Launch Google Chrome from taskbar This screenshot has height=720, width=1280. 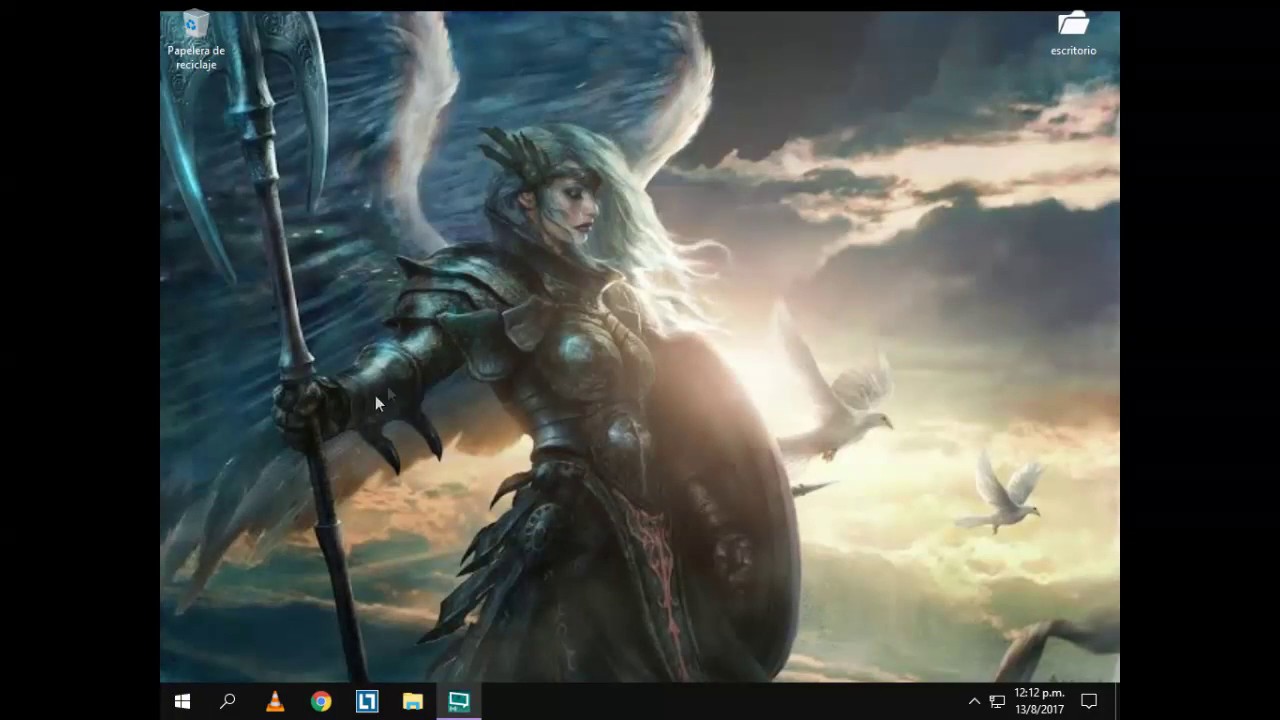[x=321, y=702]
